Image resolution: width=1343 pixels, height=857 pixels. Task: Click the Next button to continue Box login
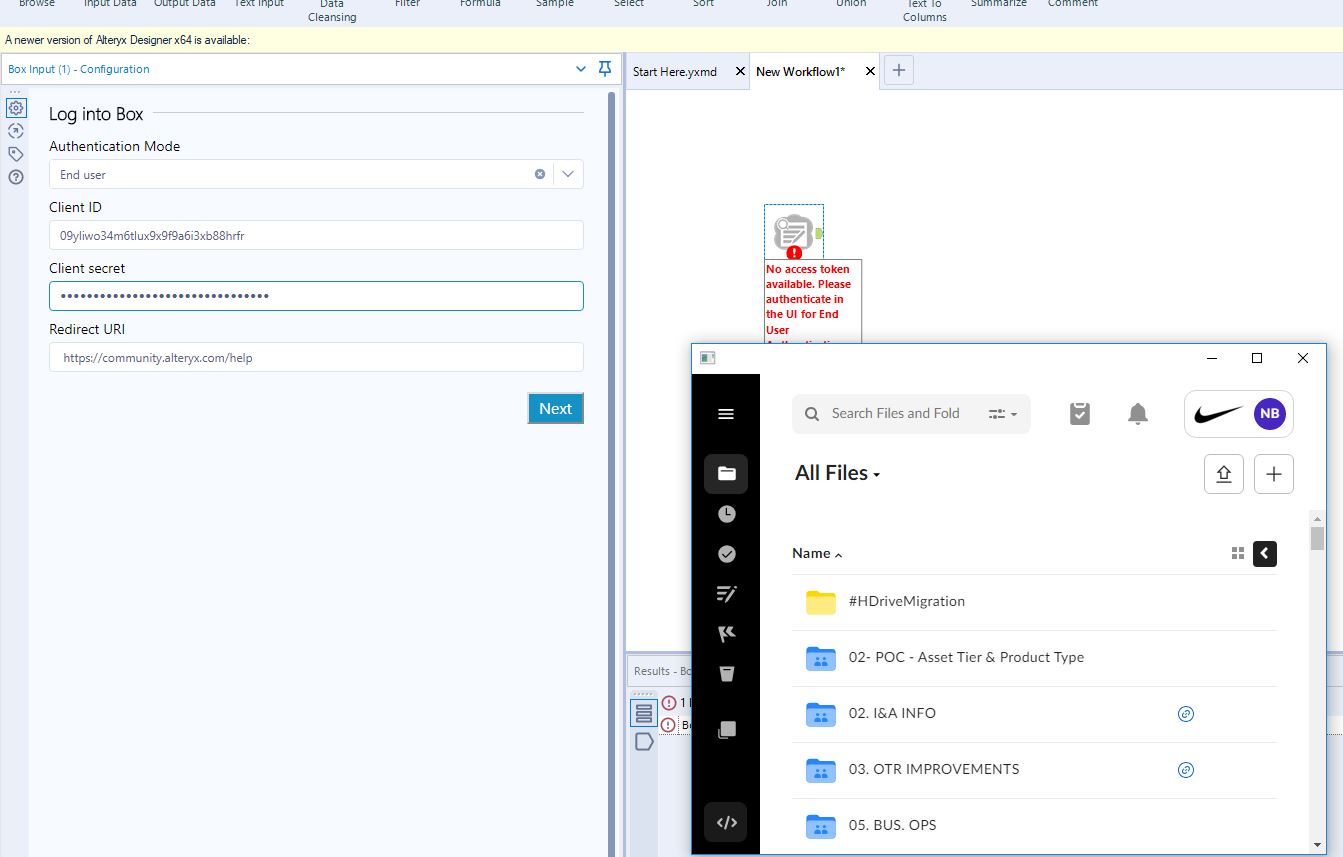pos(555,408)
